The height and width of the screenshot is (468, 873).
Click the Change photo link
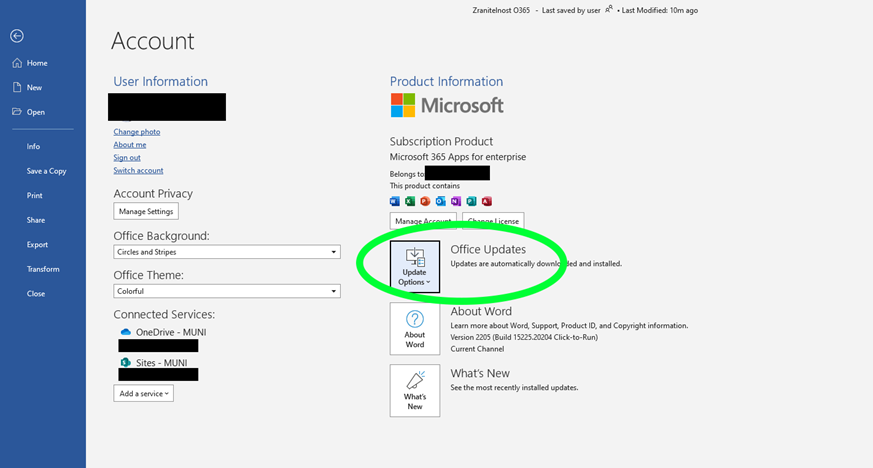[x=137, y=132]
